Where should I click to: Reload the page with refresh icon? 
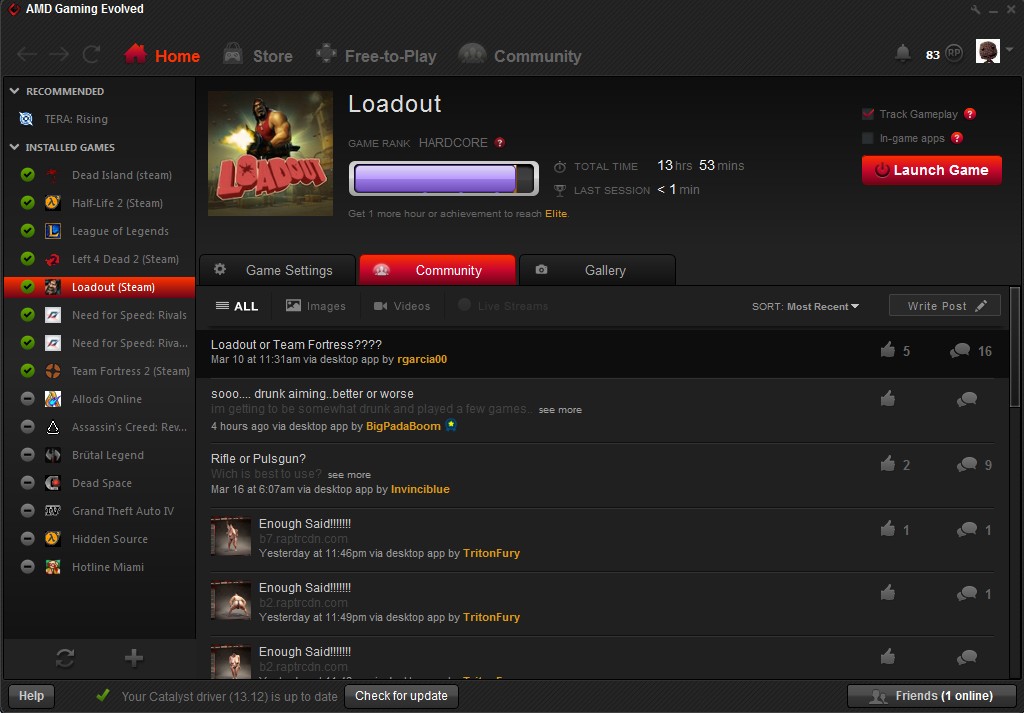click(91, 55)
